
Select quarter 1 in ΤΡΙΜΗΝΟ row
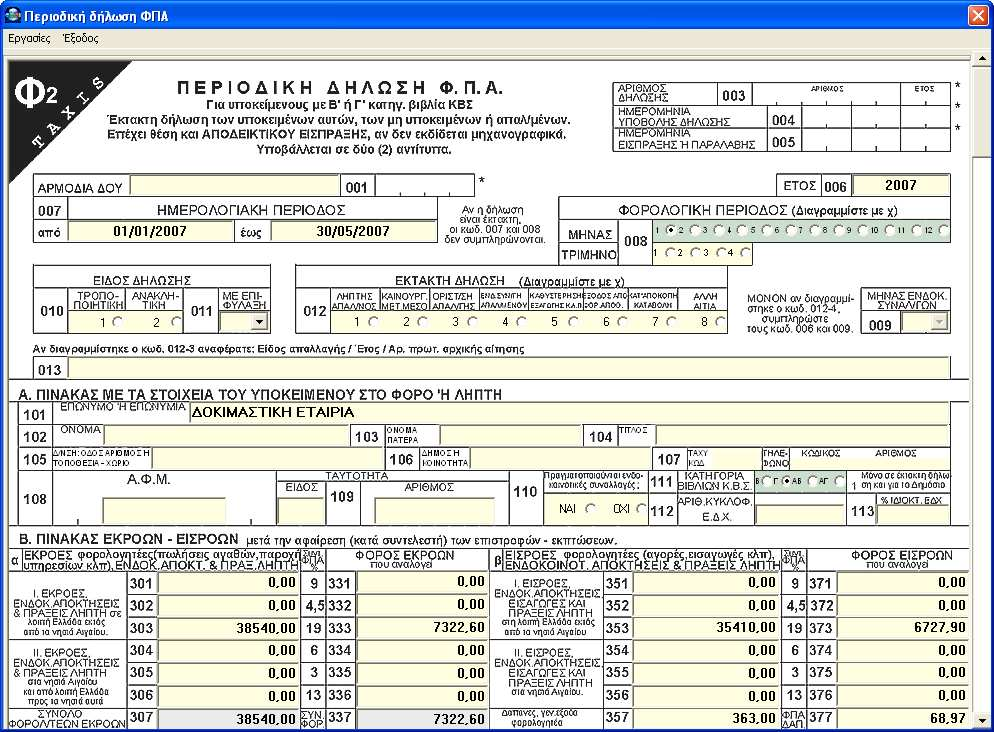(669, 253)
